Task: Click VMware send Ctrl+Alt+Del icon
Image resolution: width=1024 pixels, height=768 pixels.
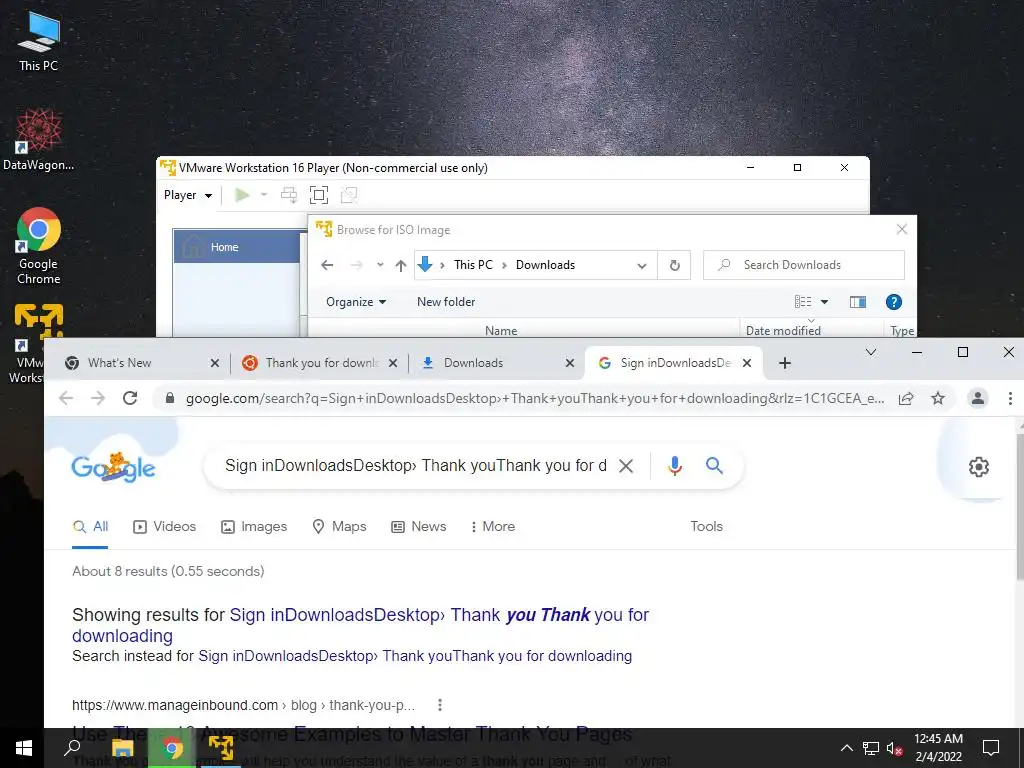Action: [289, 195]
